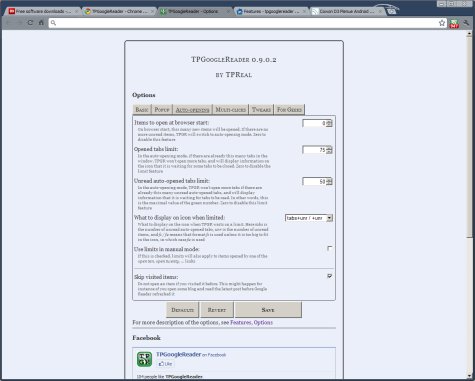Go to the home page icon
Screen dimensions: 475x381
click(x=41, y=23)
